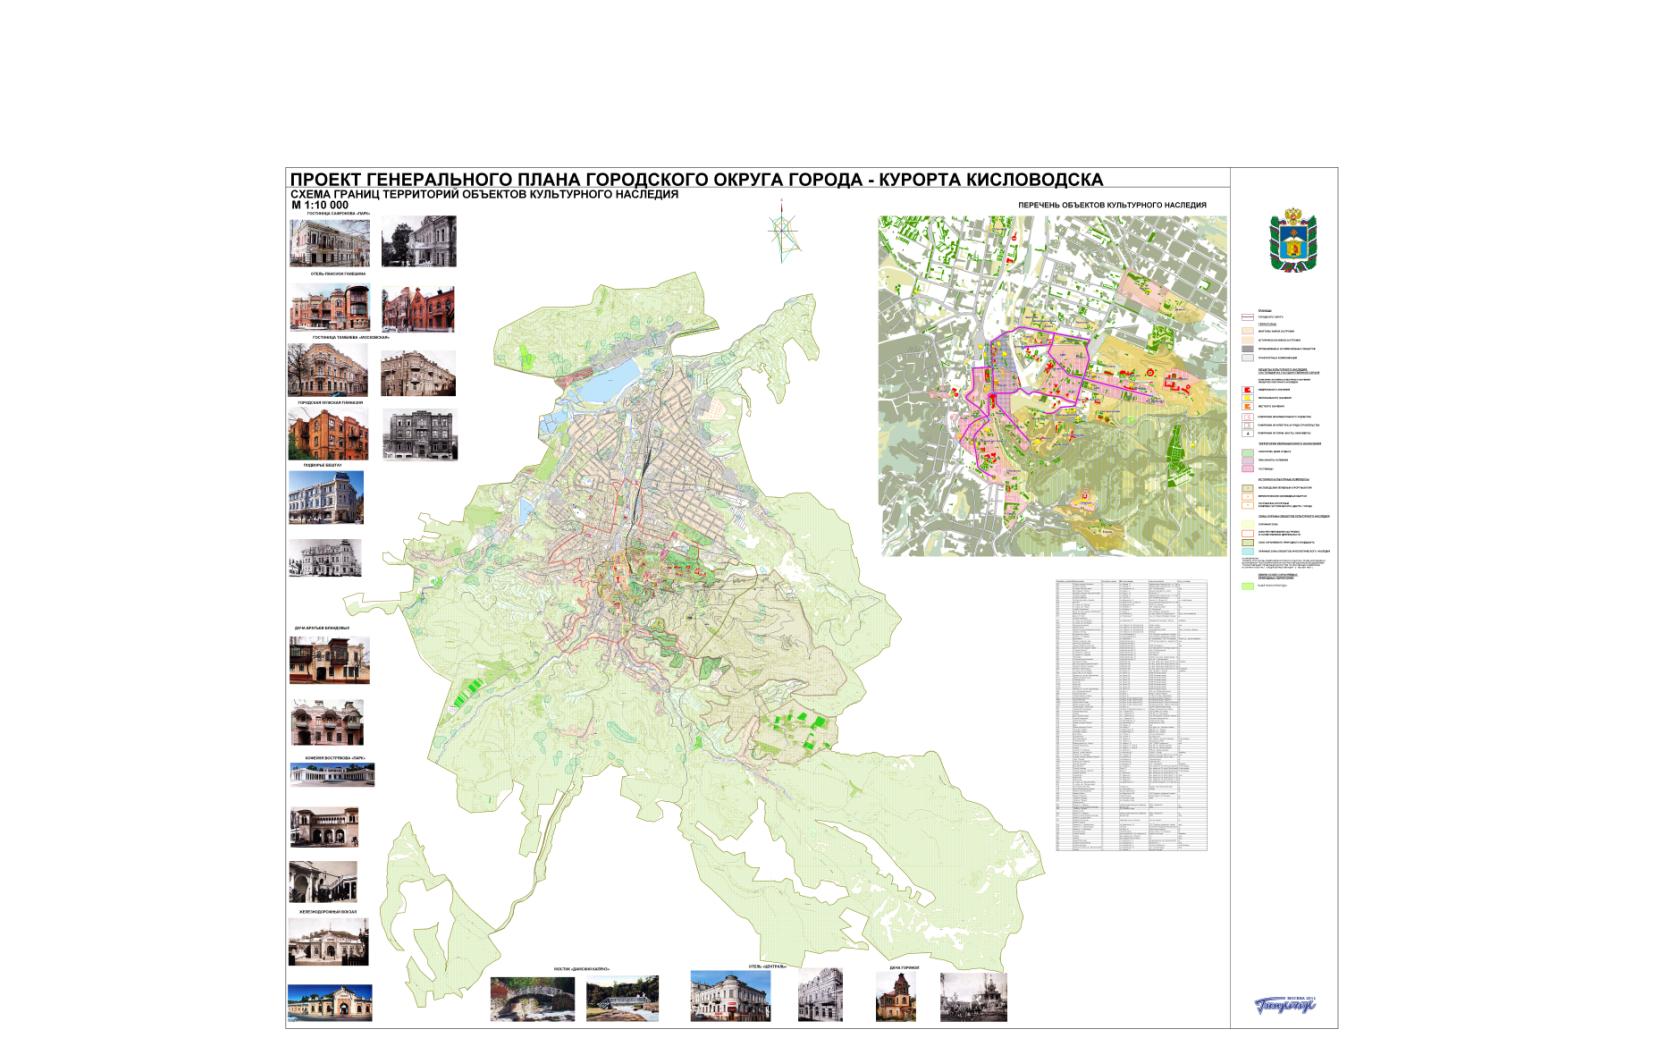Click the triangle monument symbol in legend
1680x1050 pixels.
click(1246, 433)
